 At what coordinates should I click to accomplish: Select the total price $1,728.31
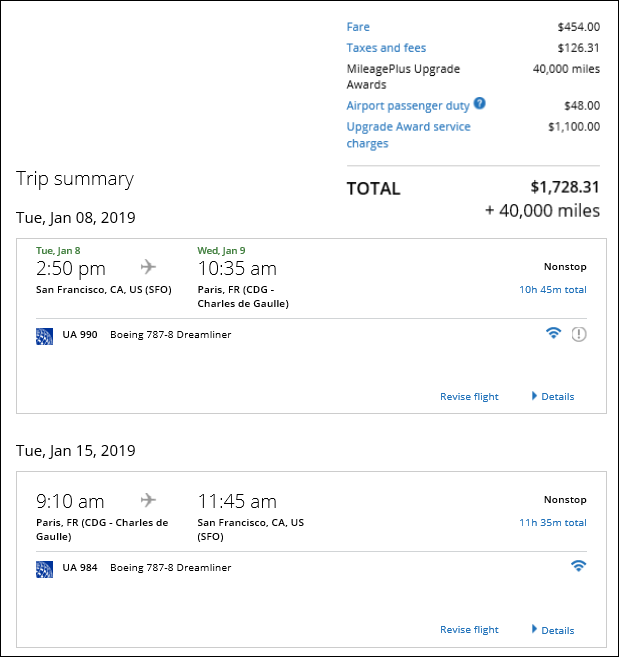(x=565, y=187)
